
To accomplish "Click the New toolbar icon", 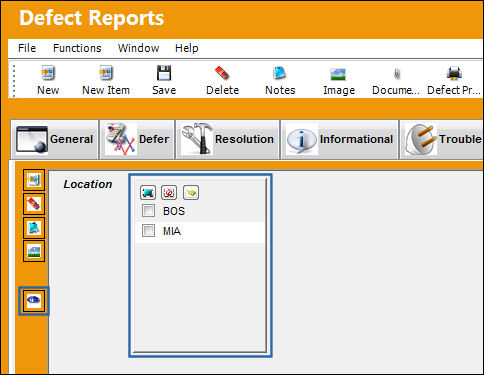I will 48,73.
